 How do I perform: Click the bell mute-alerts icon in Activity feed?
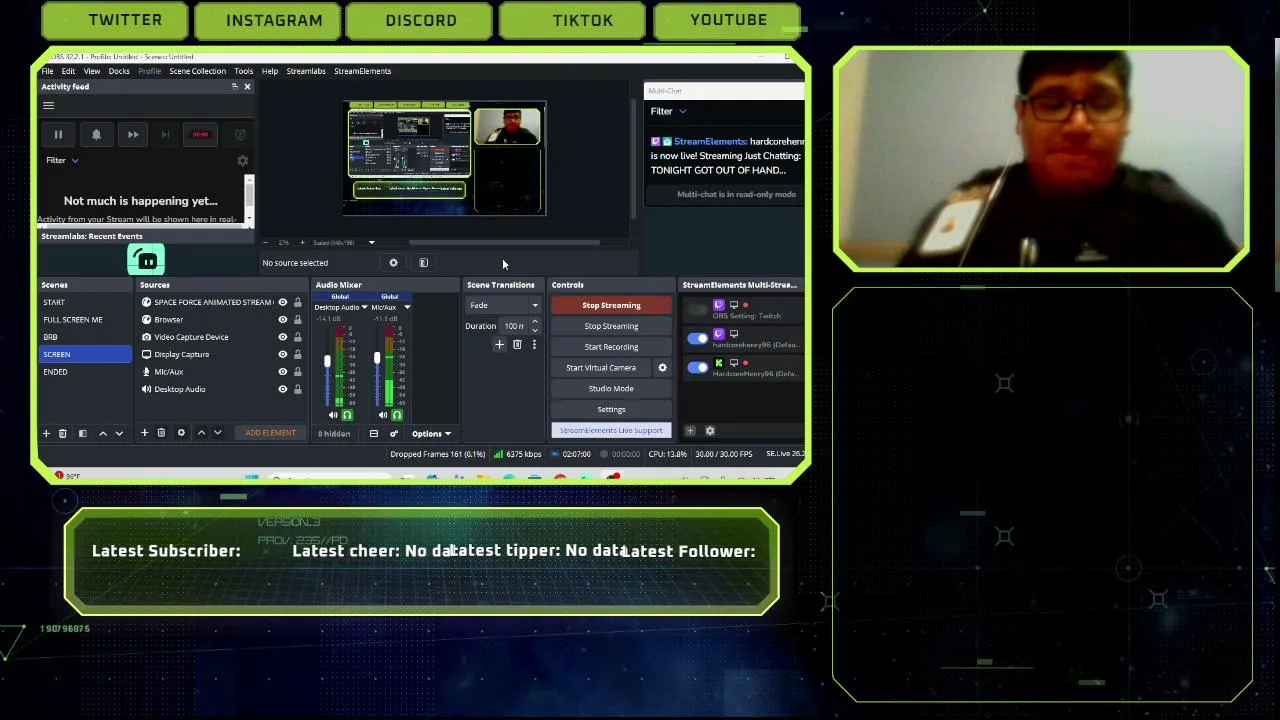tap(96, 134)
